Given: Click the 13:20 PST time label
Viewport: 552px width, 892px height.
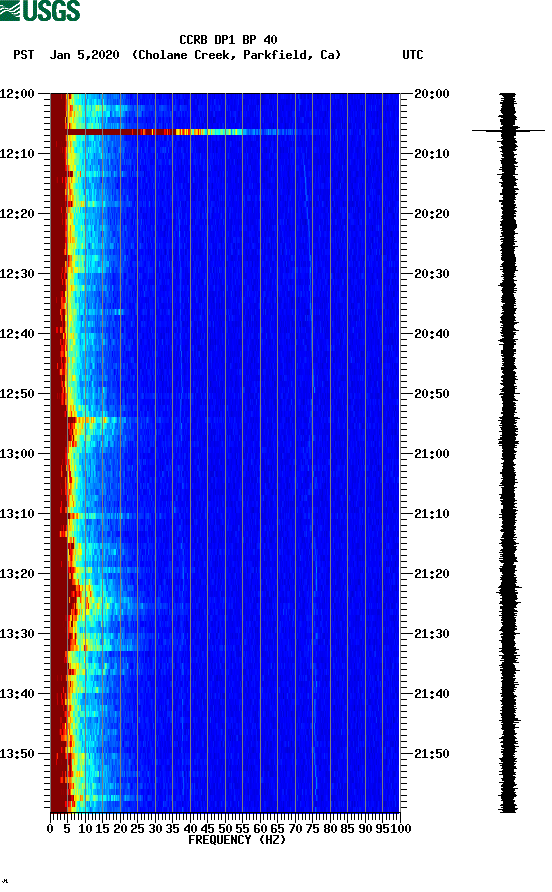Looking at the screenshot, I should pyautogui.click(x=17, y=574).
